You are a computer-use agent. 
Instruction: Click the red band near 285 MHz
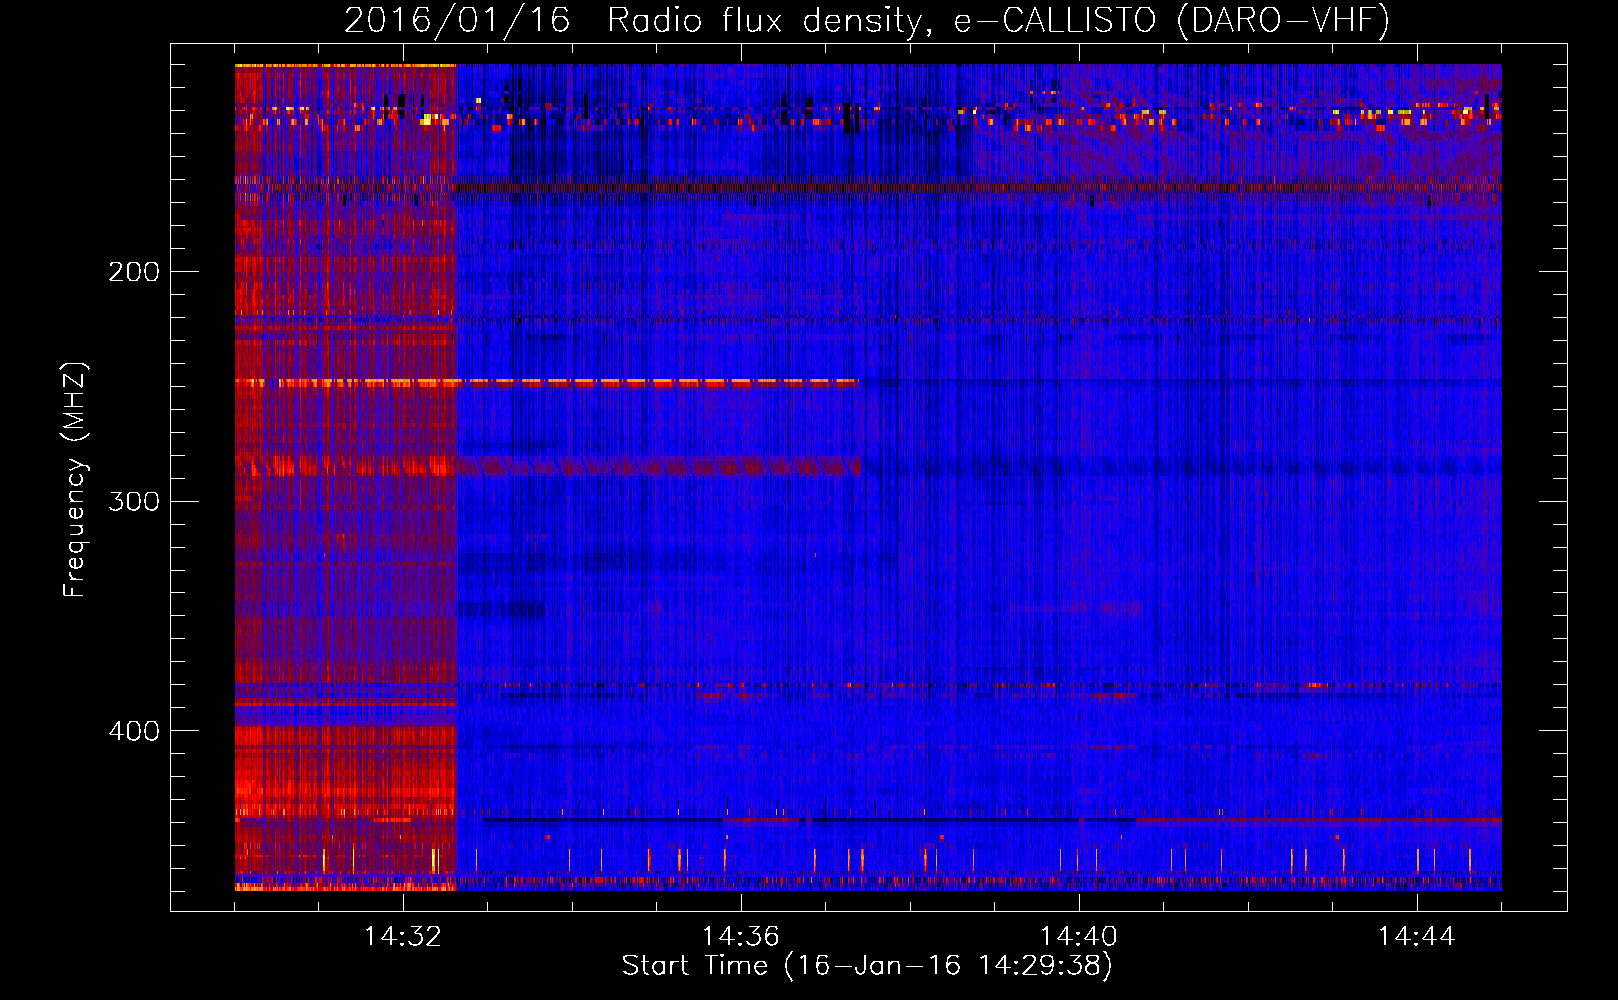click(x=548, y=465)
